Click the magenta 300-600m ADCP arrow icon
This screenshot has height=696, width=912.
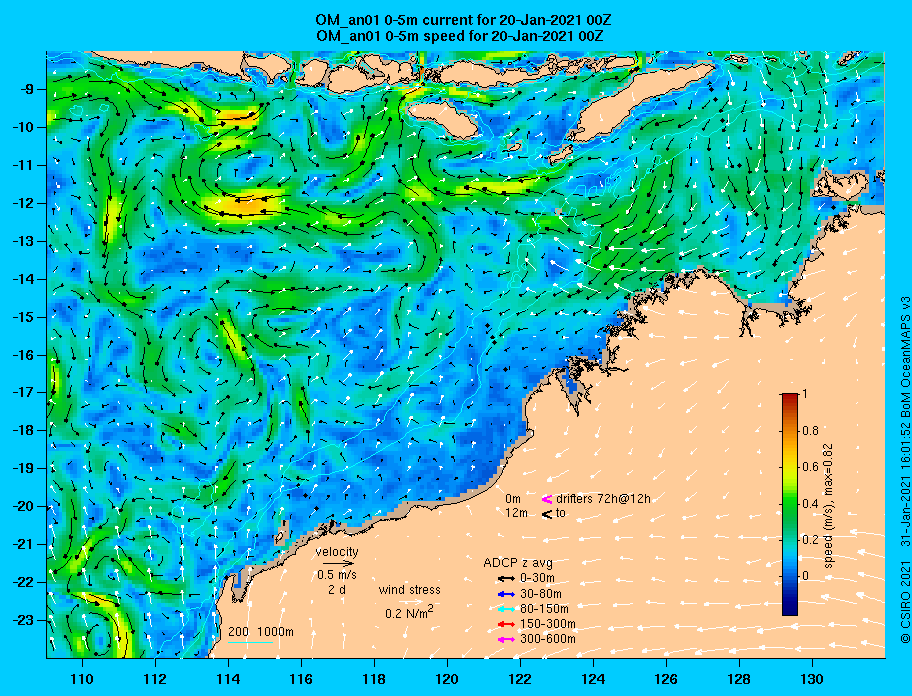coord(506,639)
